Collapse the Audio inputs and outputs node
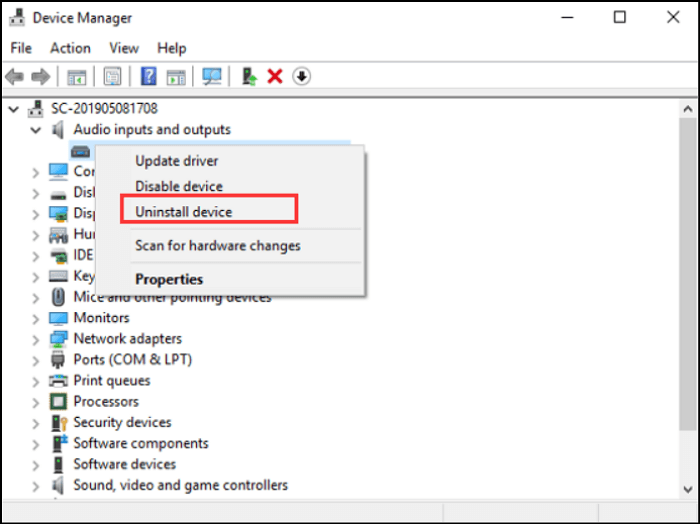Image resolution: width=700 pixels, height=524 pixels. [x=36, y=130]
